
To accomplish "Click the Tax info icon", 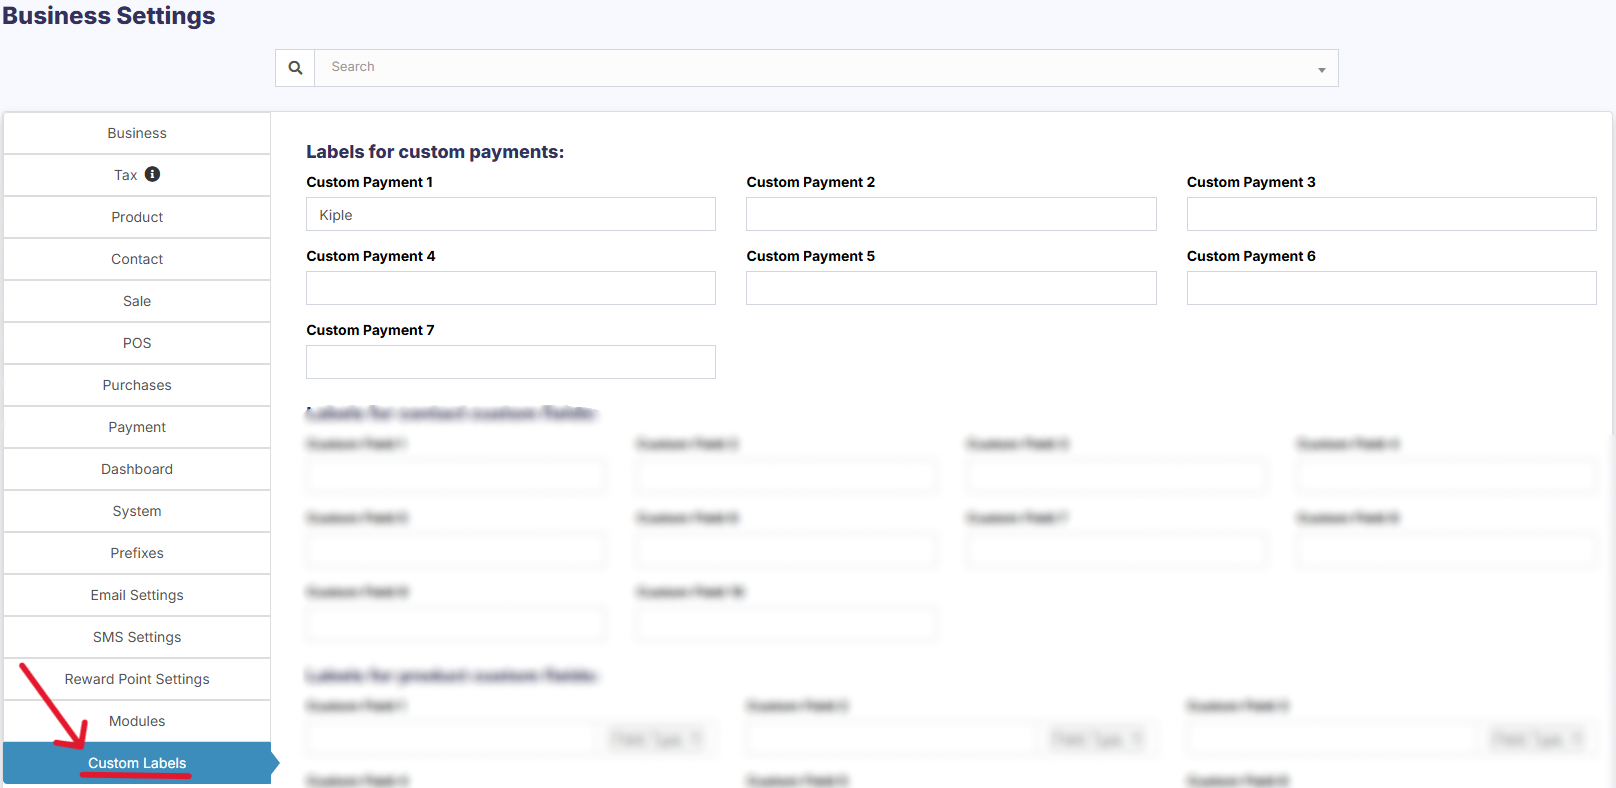I will coord(152,174).
